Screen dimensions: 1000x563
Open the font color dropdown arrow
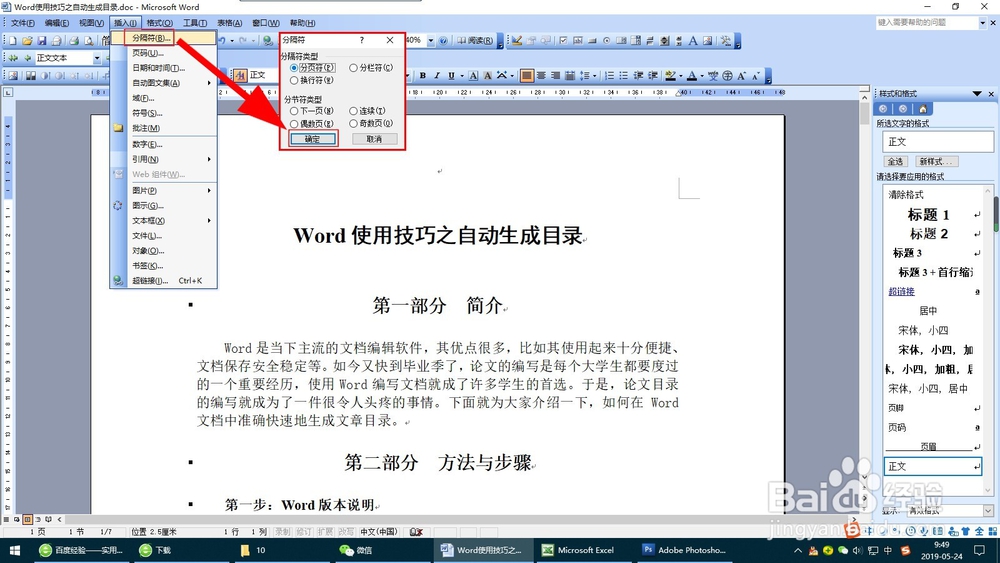pyautogui.click(x=702, y=75)
